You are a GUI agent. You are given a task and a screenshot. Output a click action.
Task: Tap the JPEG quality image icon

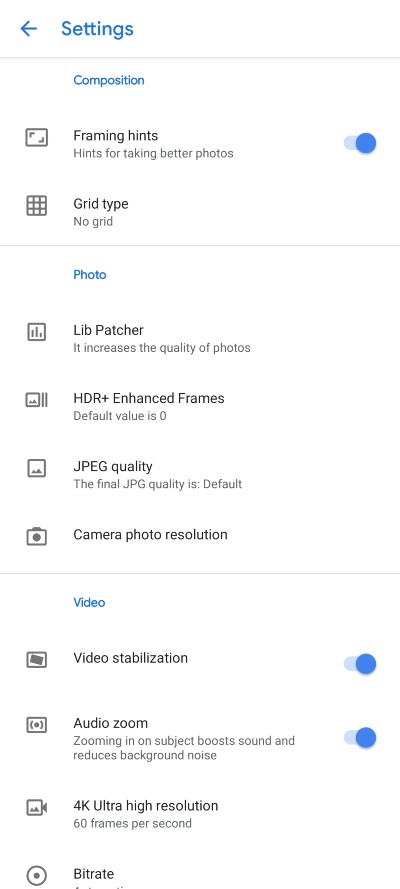37,468
